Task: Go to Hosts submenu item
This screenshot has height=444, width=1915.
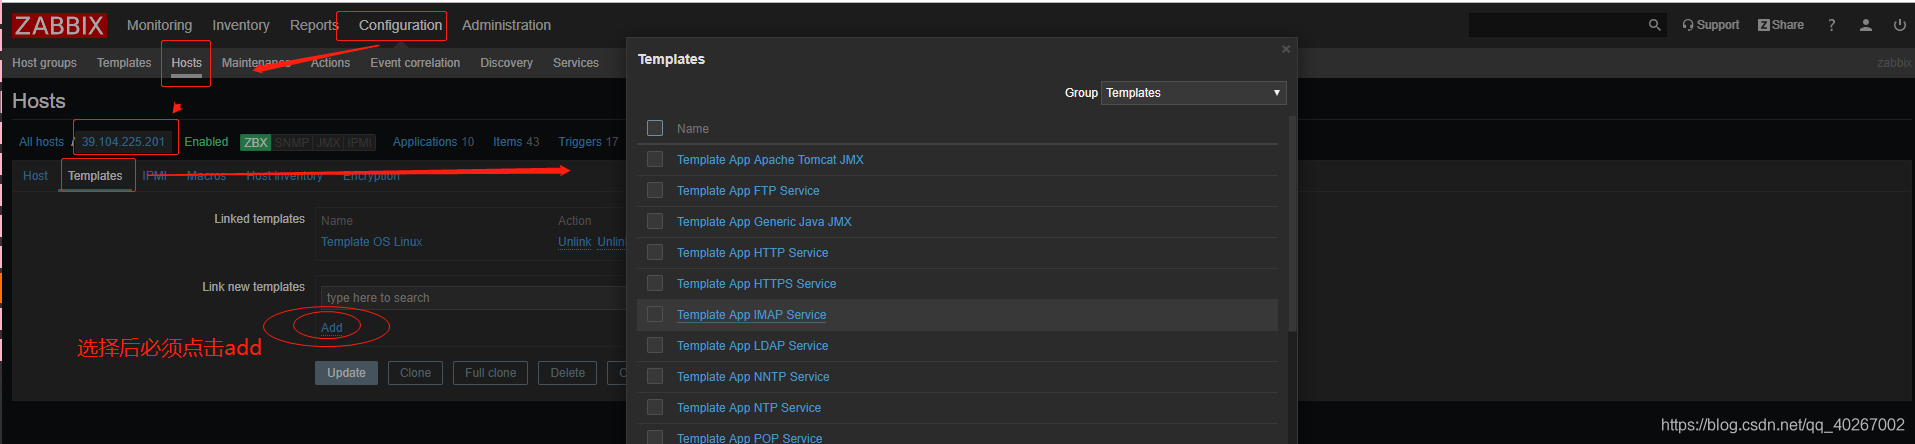Action: (x=186, y=63)
